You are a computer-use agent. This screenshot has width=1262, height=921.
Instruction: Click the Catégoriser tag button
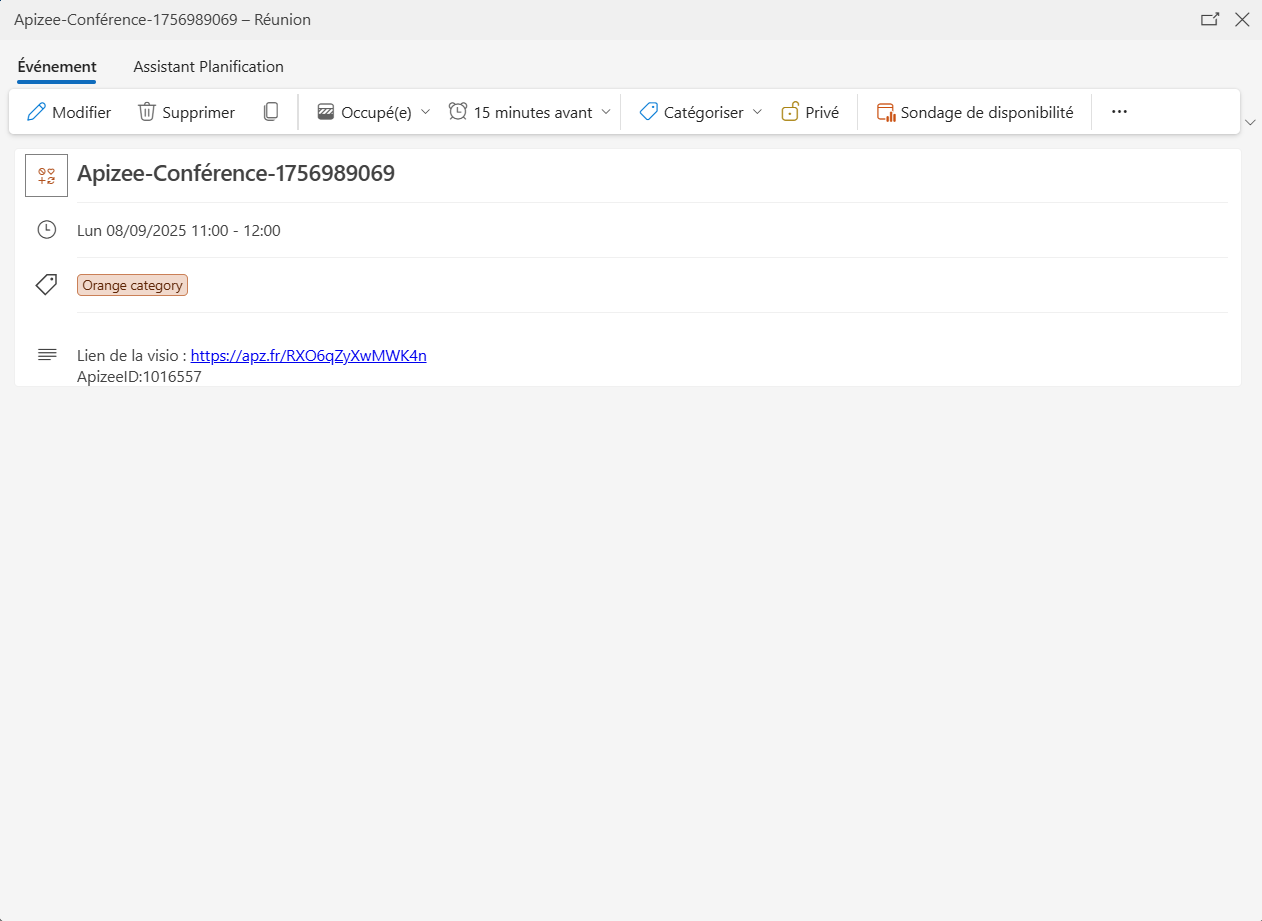(x=691, y=112)
